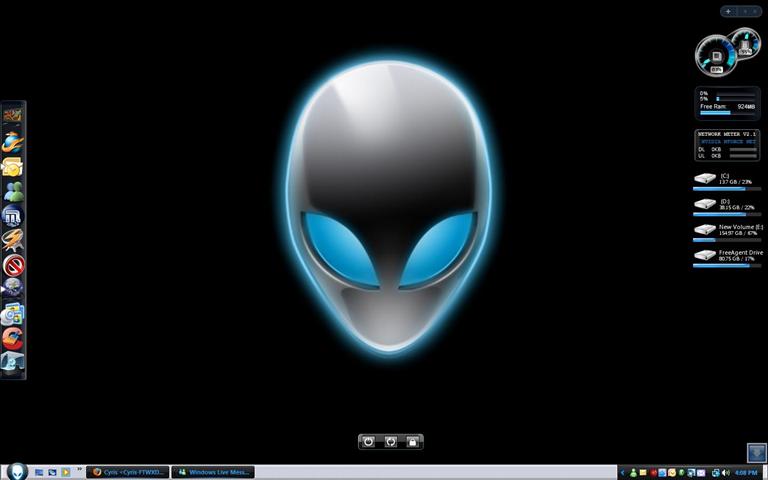This screenshot has height=480, width=768.
Task: Click the DL download speed row
Action: pyautogui.click(x=727, y=149)
